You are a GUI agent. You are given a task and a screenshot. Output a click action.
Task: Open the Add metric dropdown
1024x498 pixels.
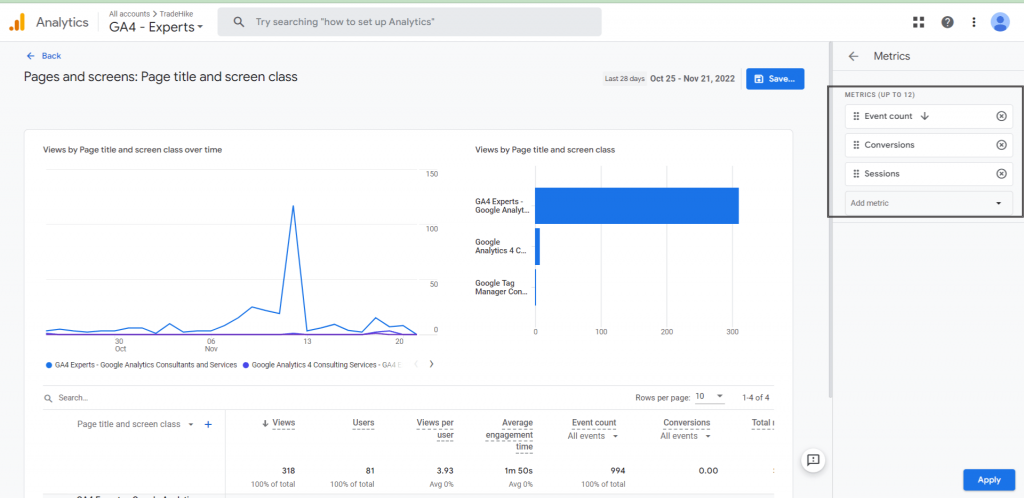929,203
